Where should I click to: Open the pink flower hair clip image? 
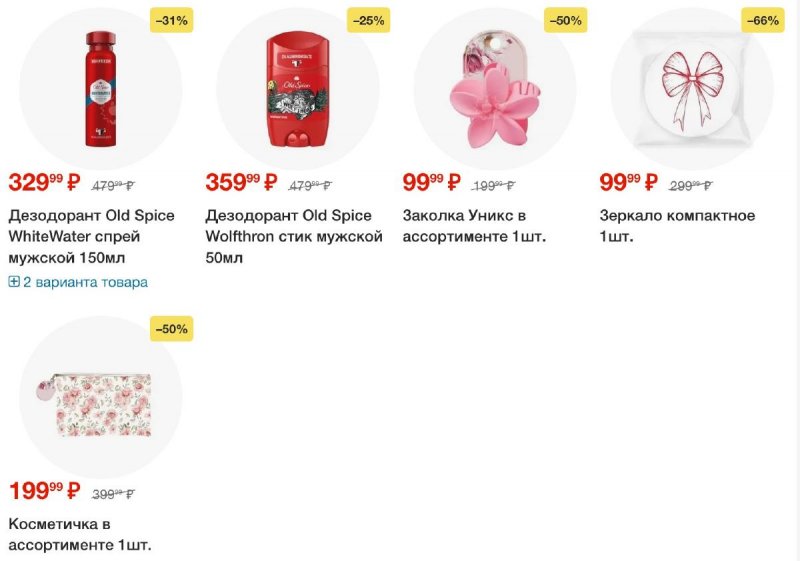click(495, 89)
